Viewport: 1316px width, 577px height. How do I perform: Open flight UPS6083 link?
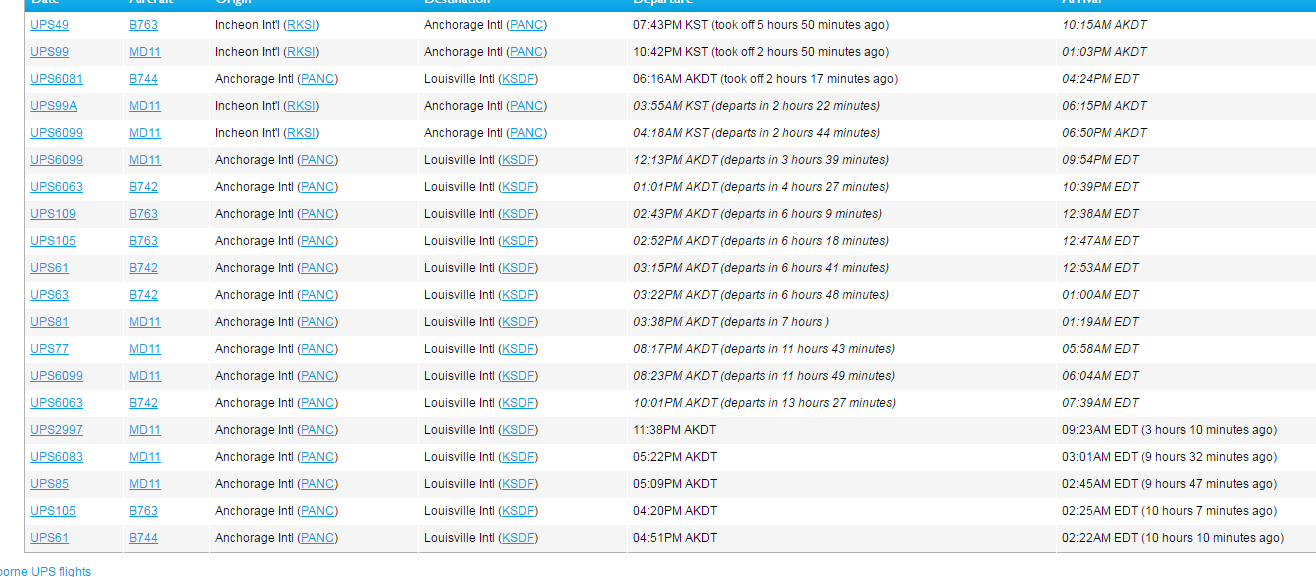pyautogui.click(x=56, y=457)
